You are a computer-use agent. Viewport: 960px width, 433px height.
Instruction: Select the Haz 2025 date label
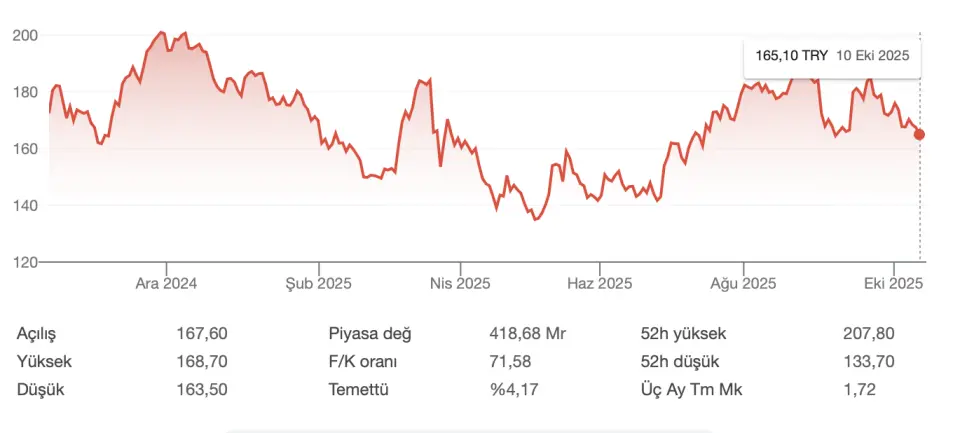pyautogui.click(x=600, y=283)
